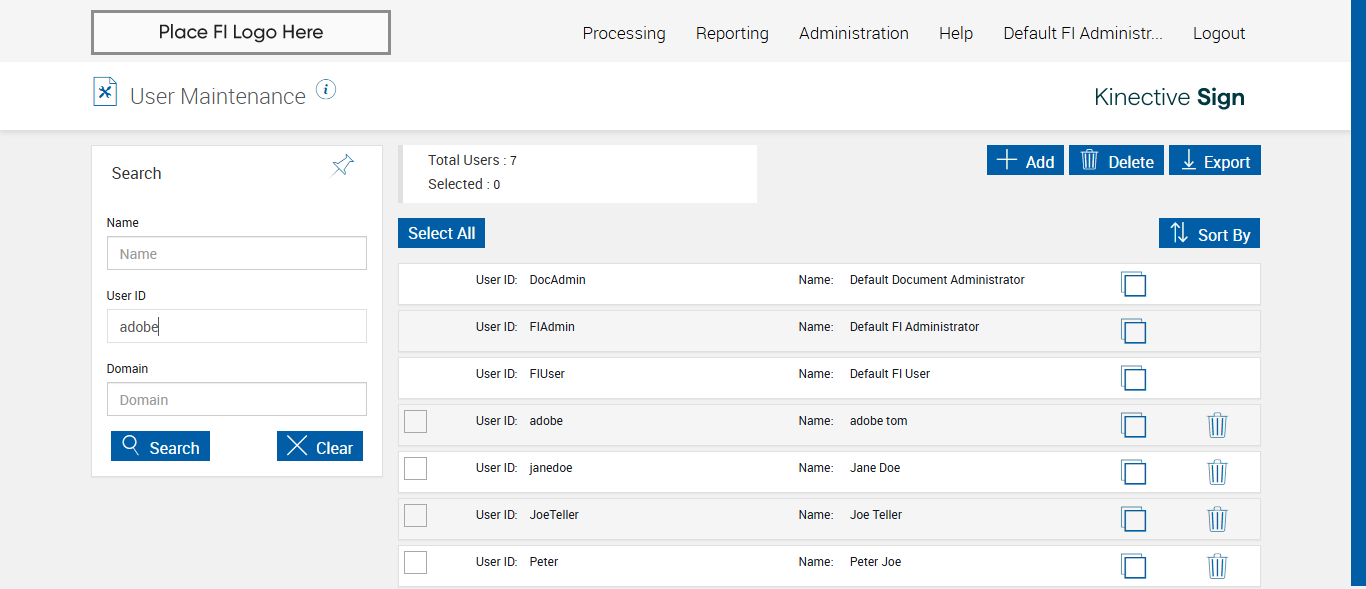1366x589 pixels.
Task: Expand the Processing menu
Action: tap(623, 33)
